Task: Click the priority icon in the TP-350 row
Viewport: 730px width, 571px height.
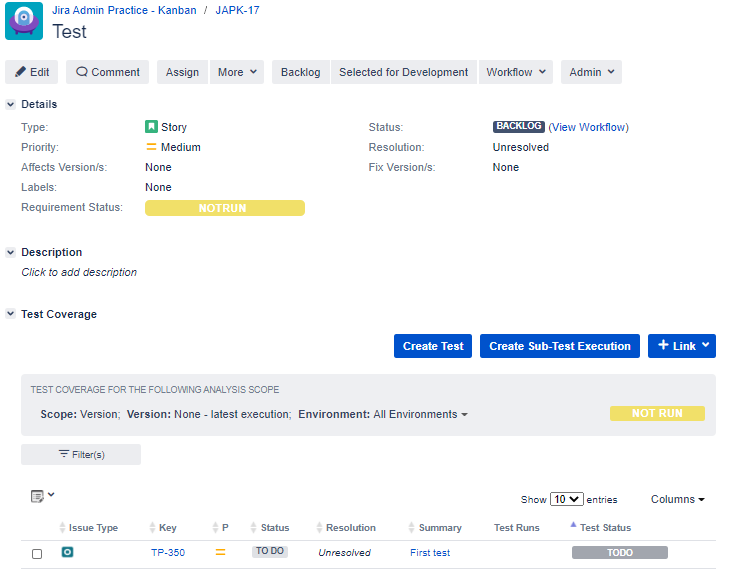Action: (220, 552)
